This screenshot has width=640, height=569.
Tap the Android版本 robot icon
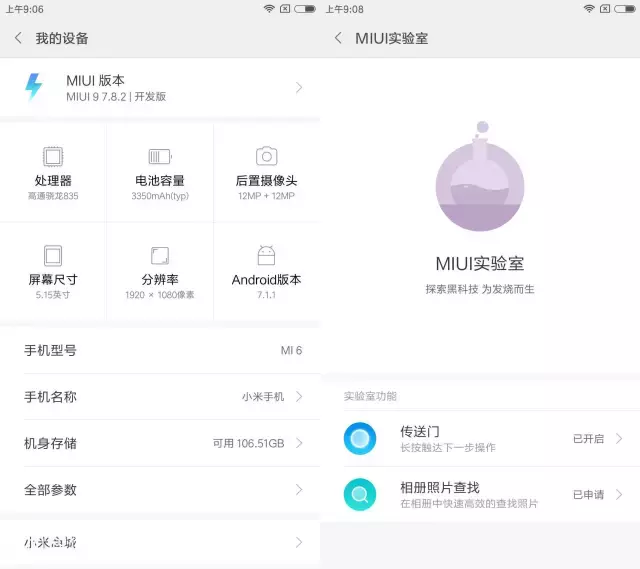coord(267,255)
